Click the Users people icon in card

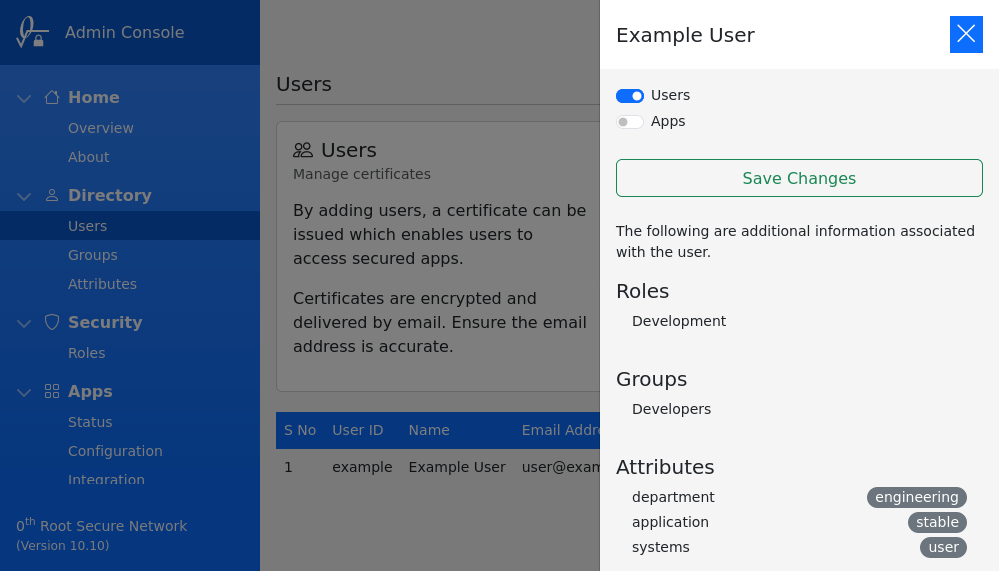pyautogui.click(x=303, y=150)
